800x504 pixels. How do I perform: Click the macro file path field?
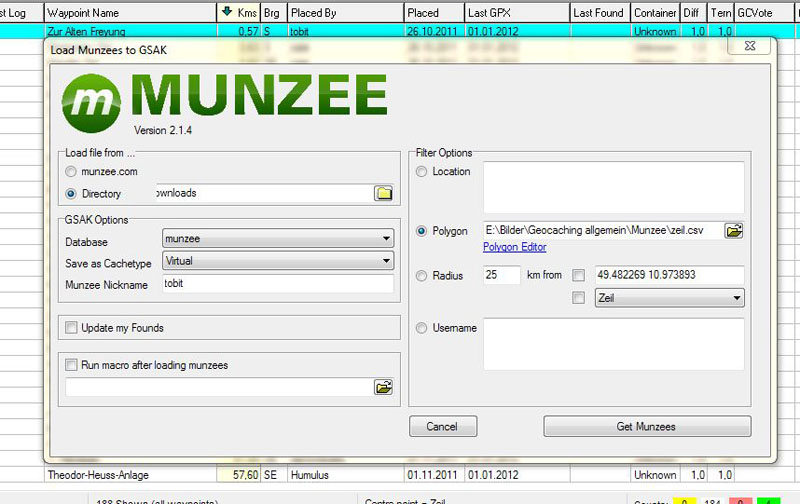(x=219, y=387)
